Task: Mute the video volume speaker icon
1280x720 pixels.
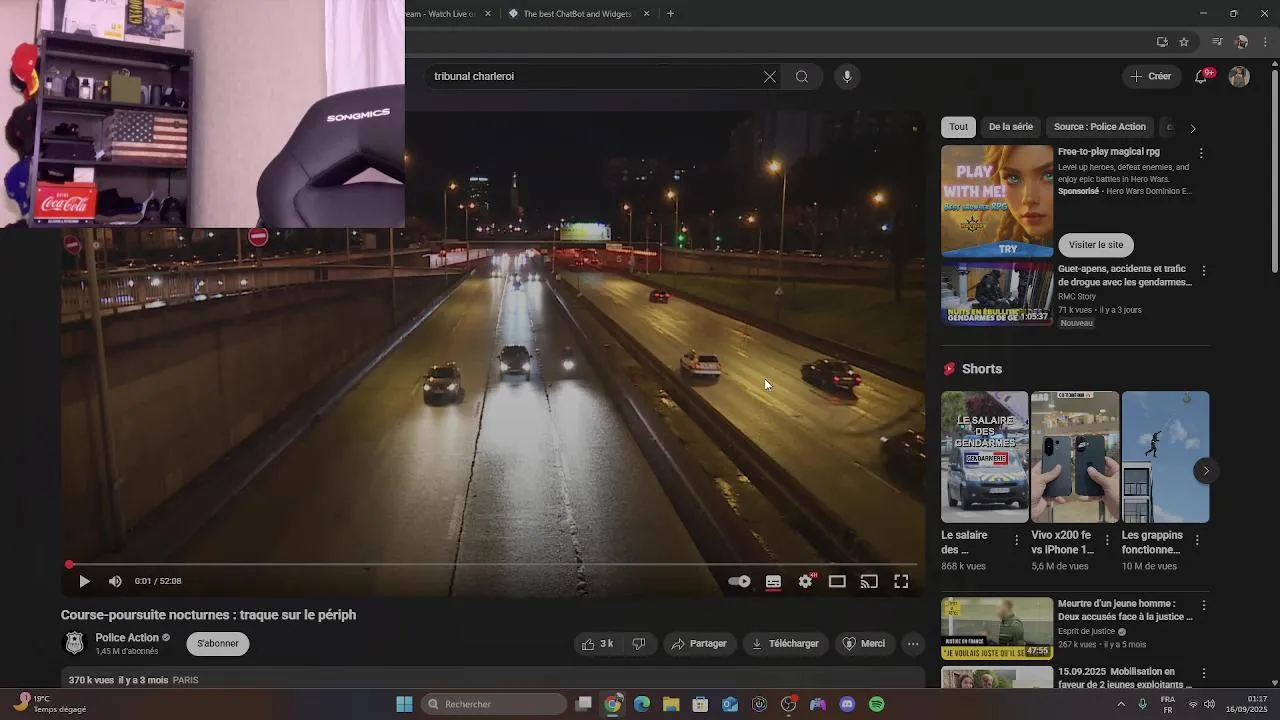Action: point(115,581)
